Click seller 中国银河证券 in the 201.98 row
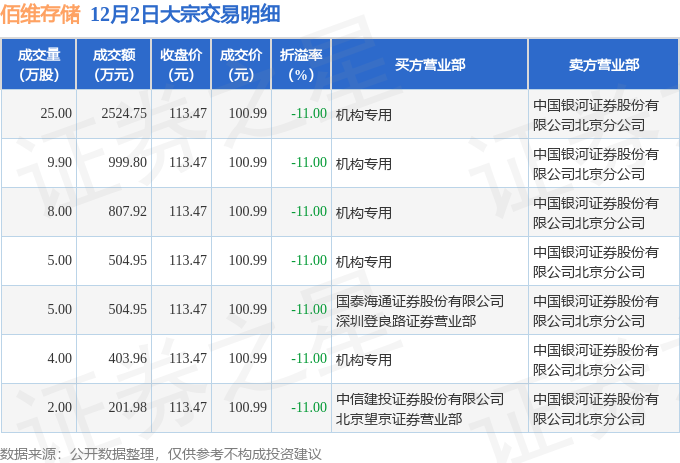The height and width of the screenshot is (463, 680). click(x=596, y=409)
